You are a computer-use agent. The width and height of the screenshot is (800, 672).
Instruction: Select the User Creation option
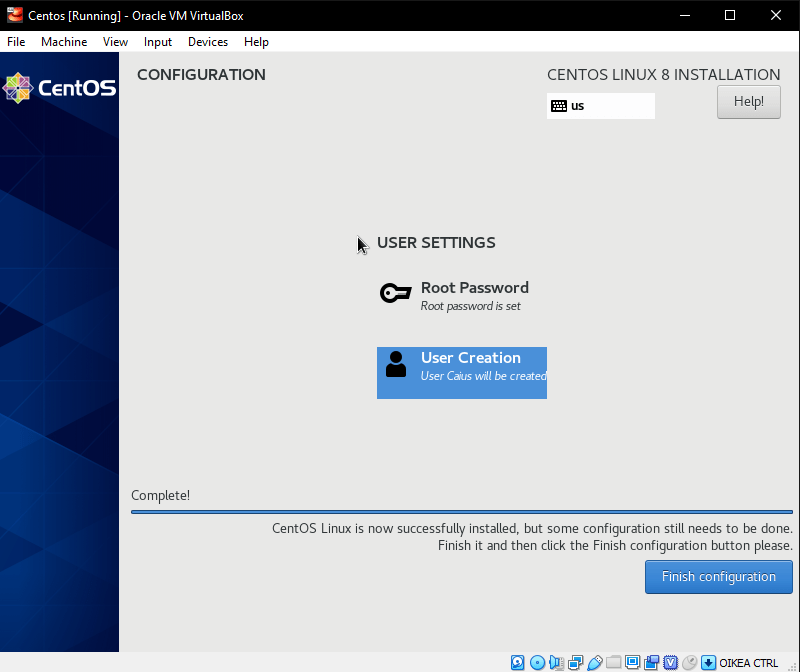click(462, 372)
